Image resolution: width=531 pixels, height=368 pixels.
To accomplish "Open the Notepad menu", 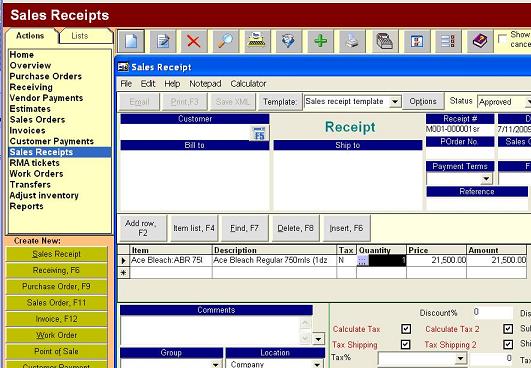I will pos(205,84).
